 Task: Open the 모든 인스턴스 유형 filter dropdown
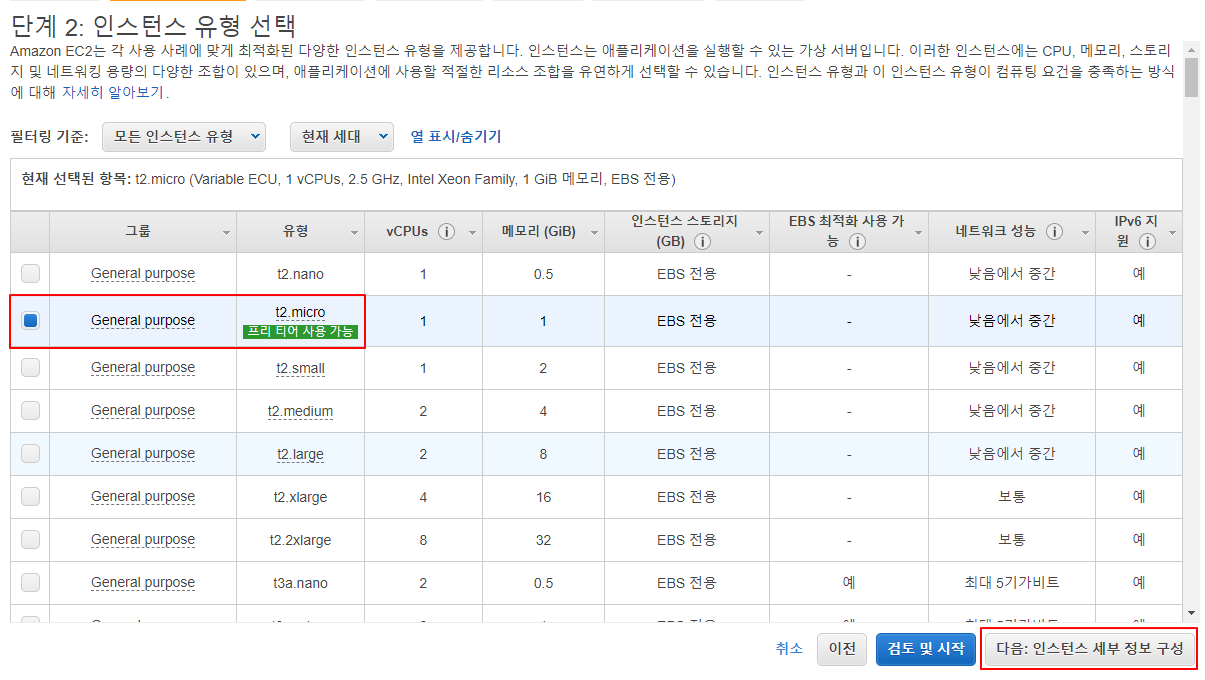[184, 136]
